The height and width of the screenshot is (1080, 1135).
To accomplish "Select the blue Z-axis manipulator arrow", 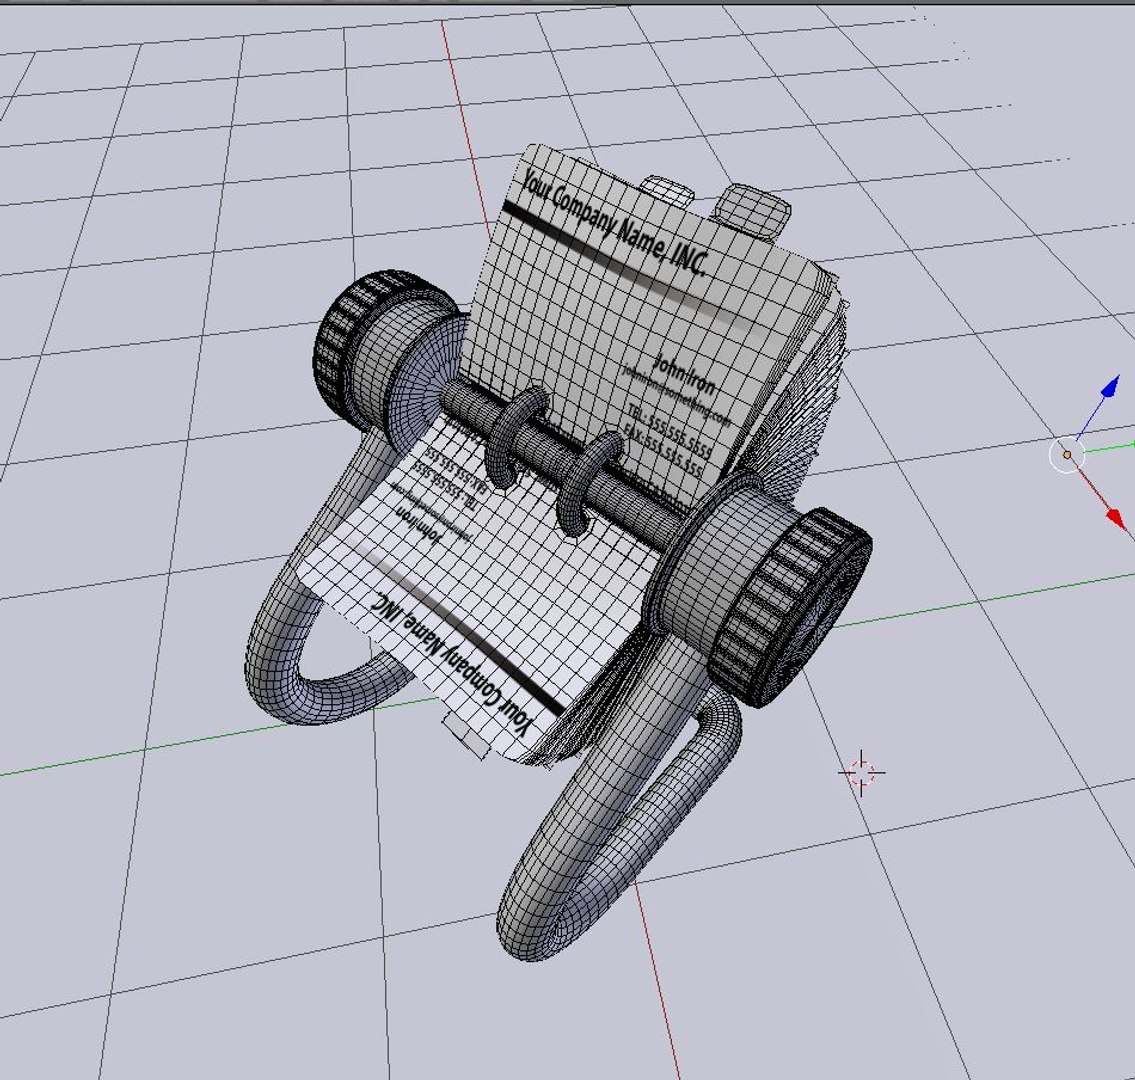I will [x=1110, y=387].
